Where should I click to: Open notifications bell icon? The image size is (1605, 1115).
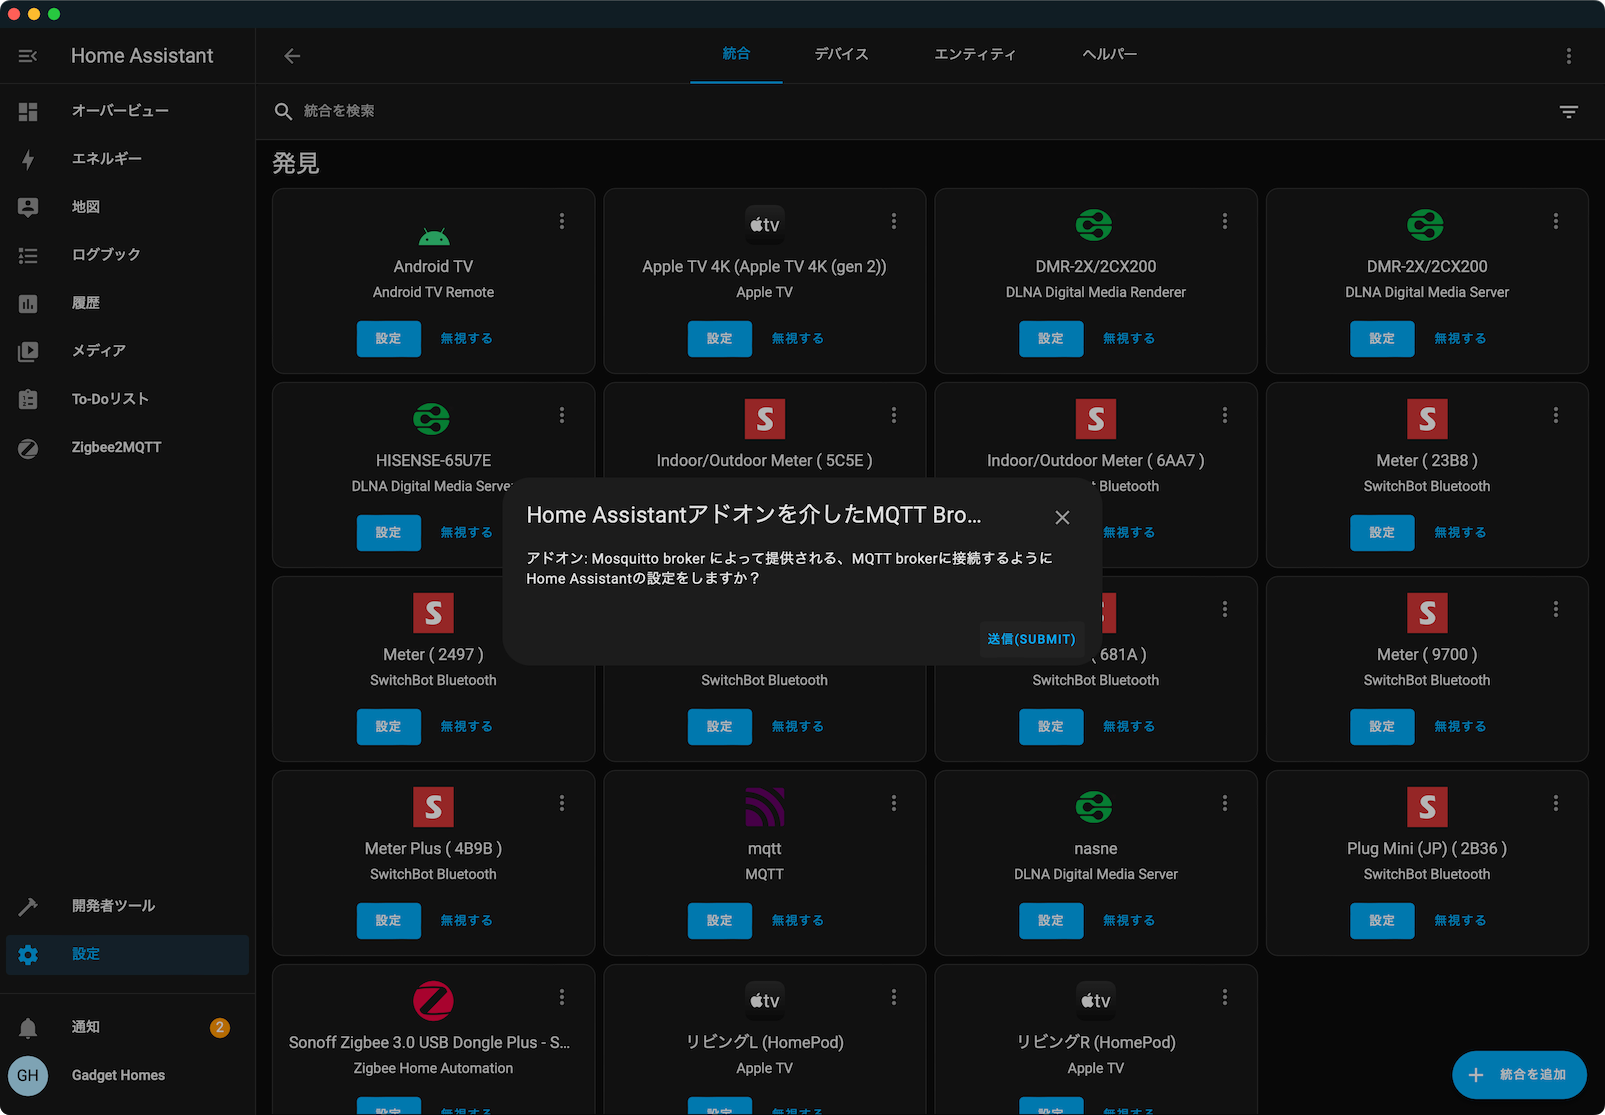[28, 1027]
